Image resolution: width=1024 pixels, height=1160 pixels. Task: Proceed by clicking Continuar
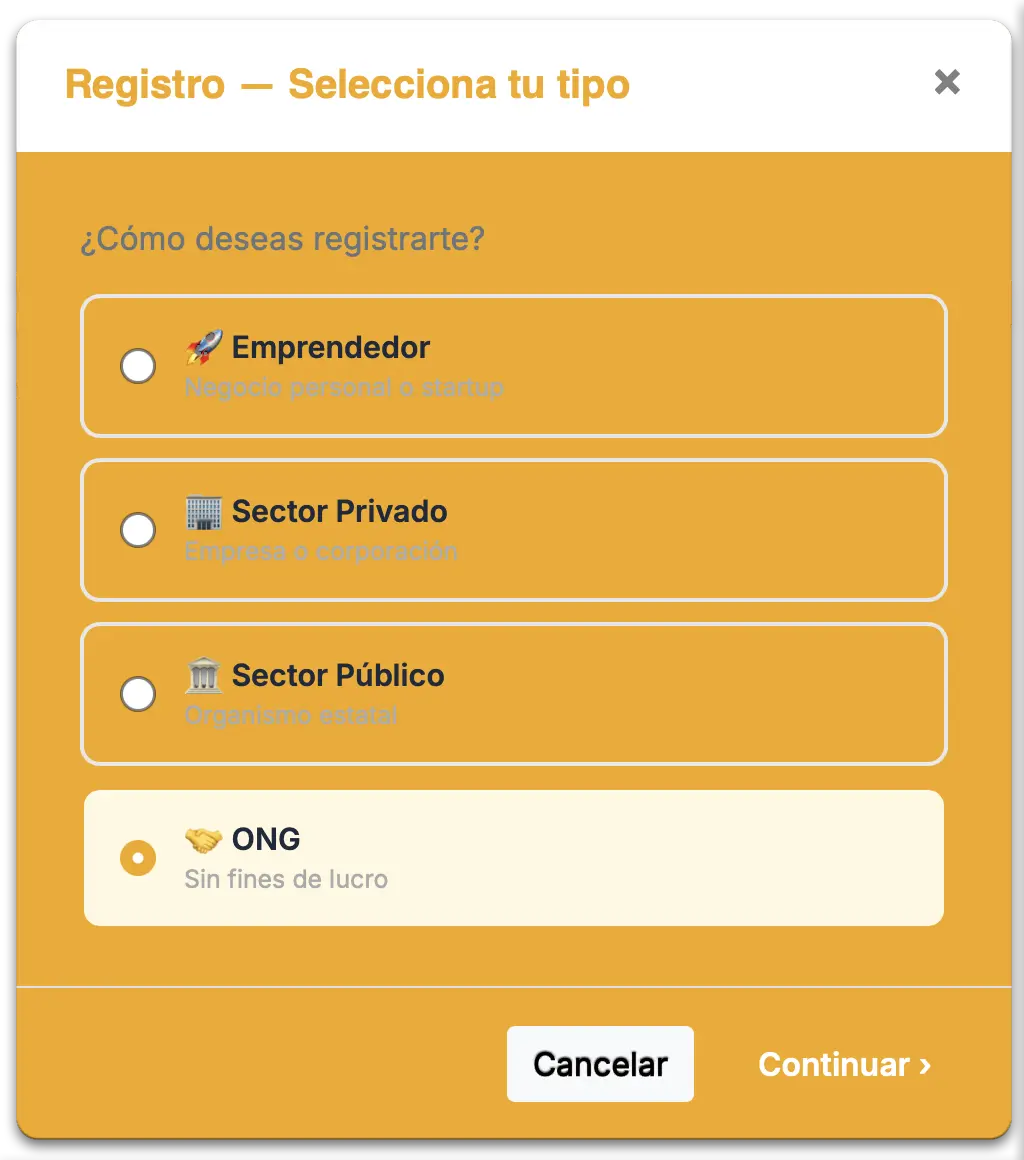[844, 1065]
